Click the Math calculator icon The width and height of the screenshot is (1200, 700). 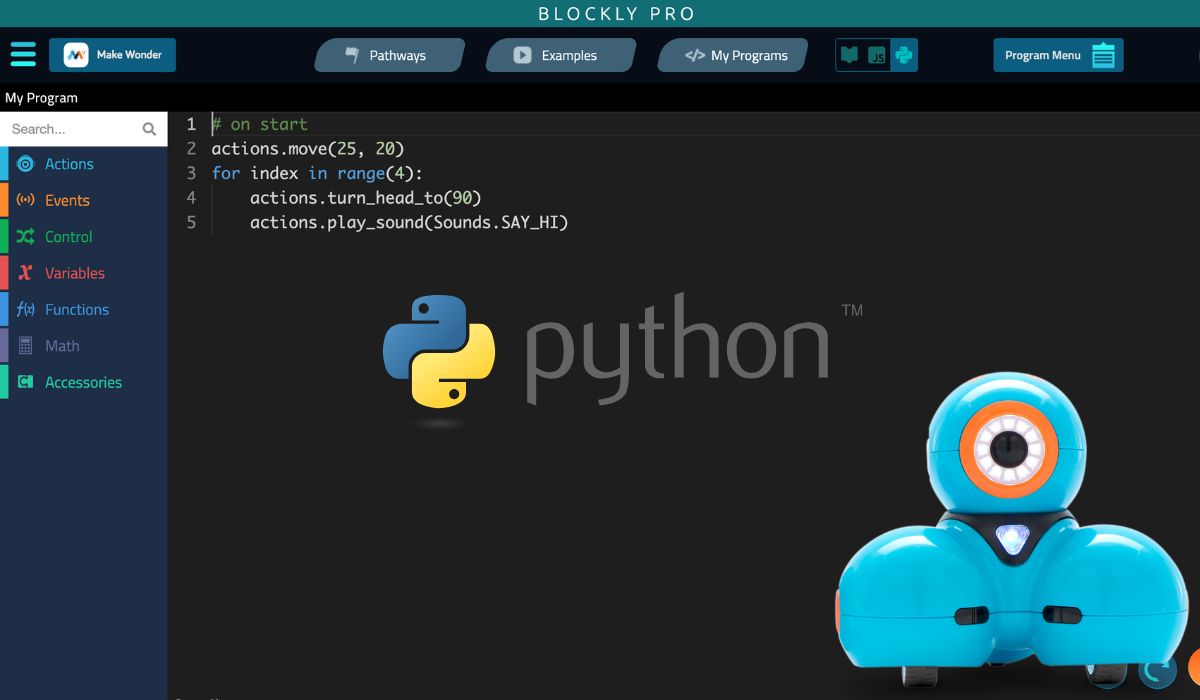coord(25,346)
